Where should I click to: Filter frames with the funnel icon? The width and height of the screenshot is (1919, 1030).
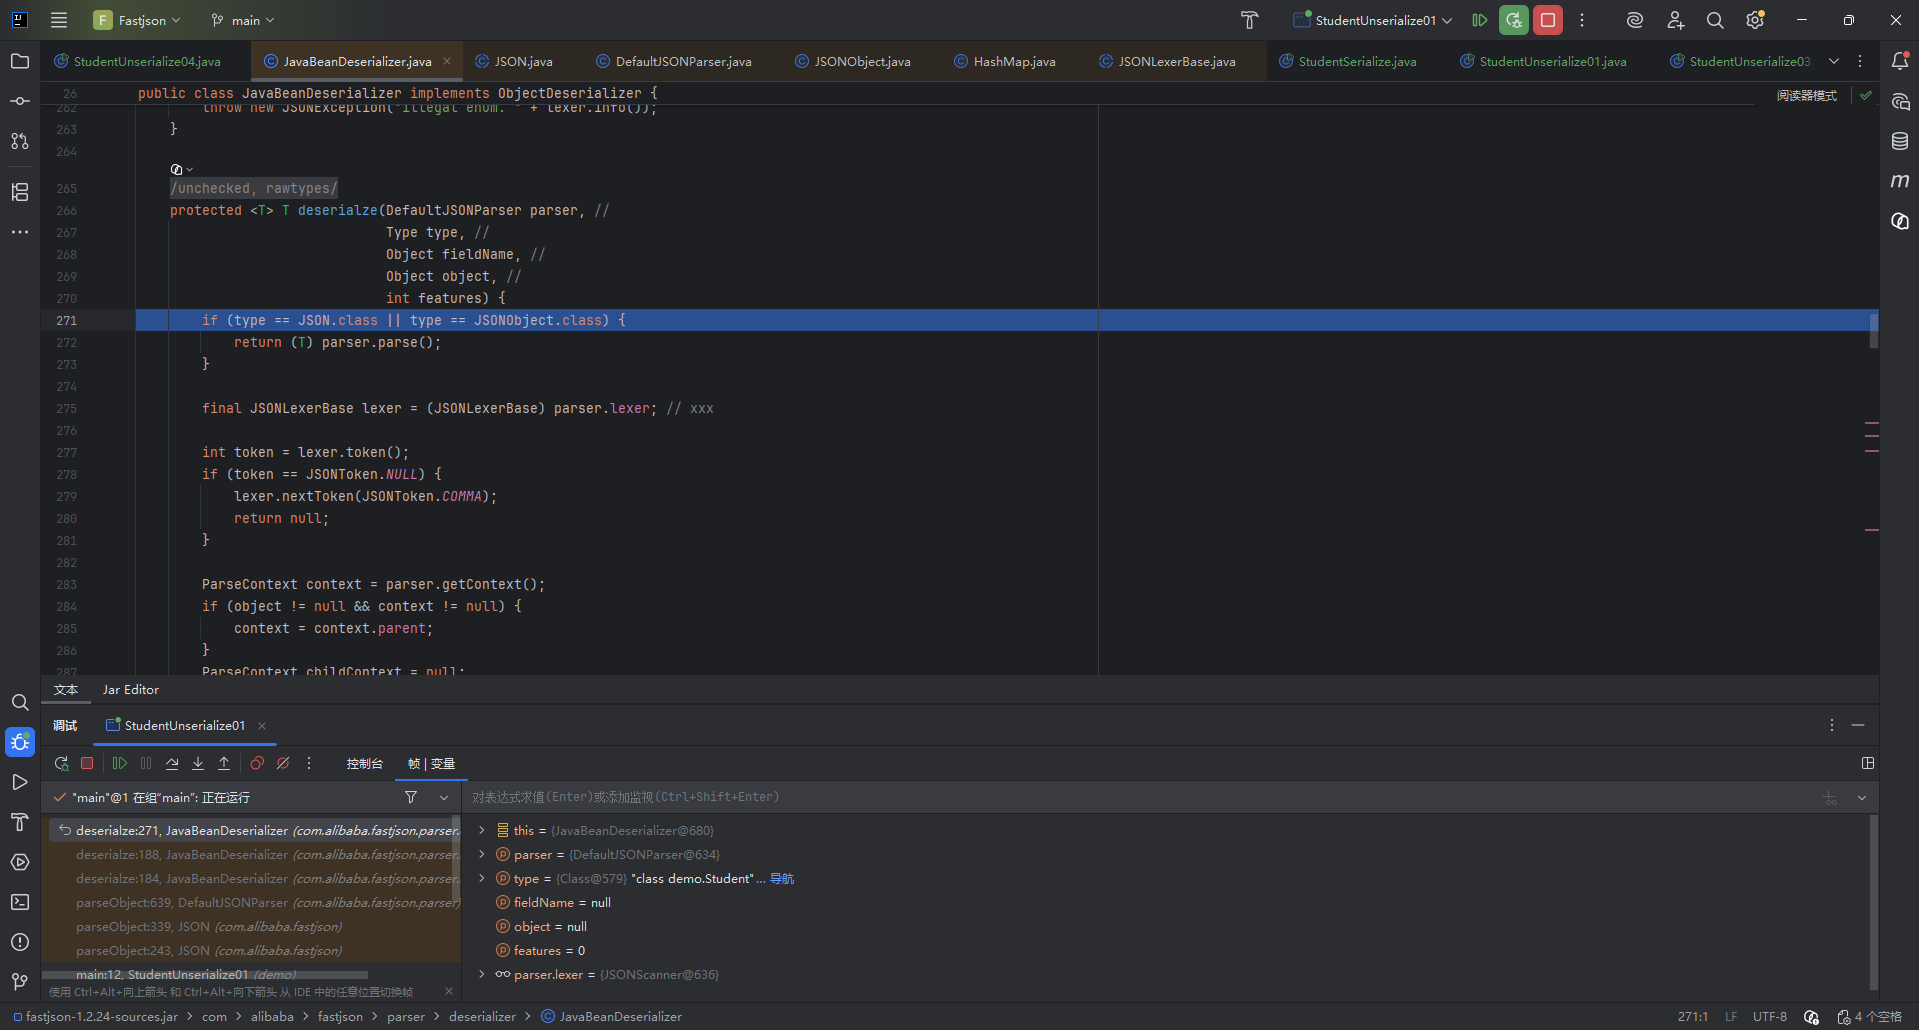pos(411,798)
